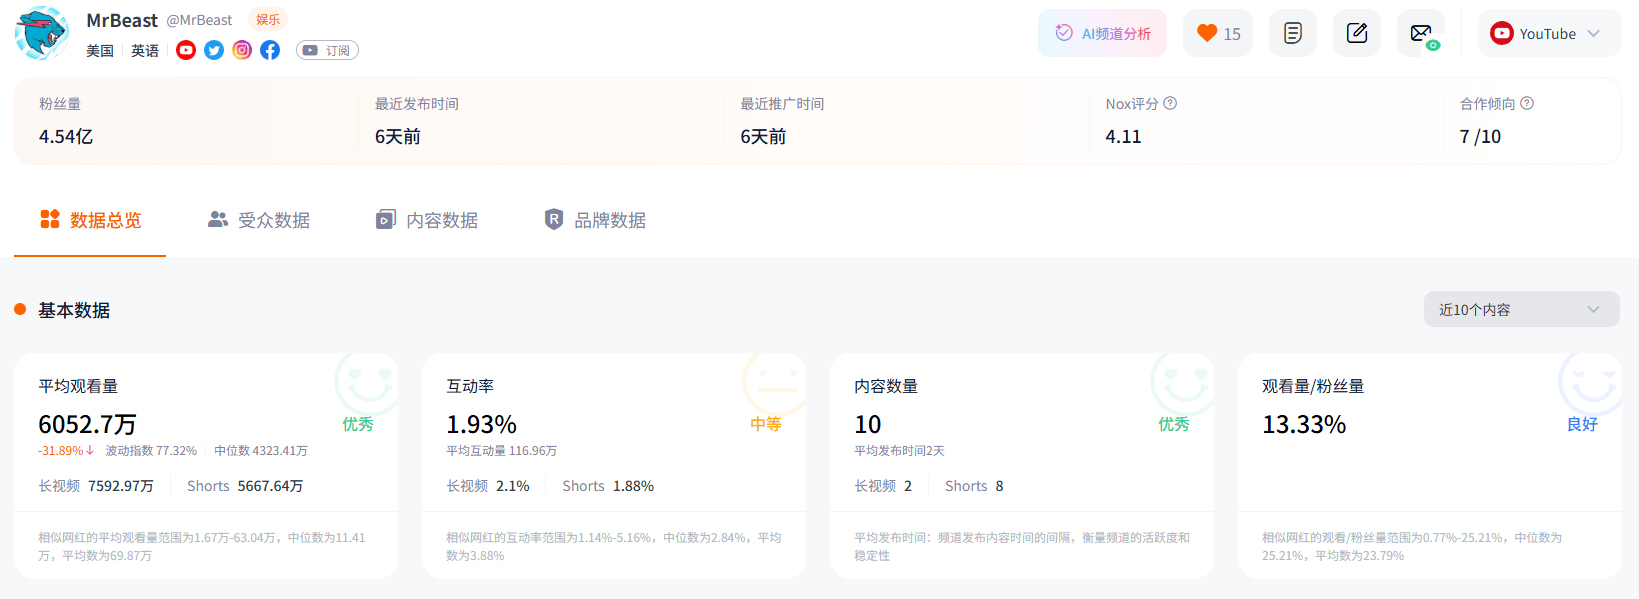Open MrBeast's YouTube channel icon link
The width and height of the screenshot is (1639, 599).
186,50
